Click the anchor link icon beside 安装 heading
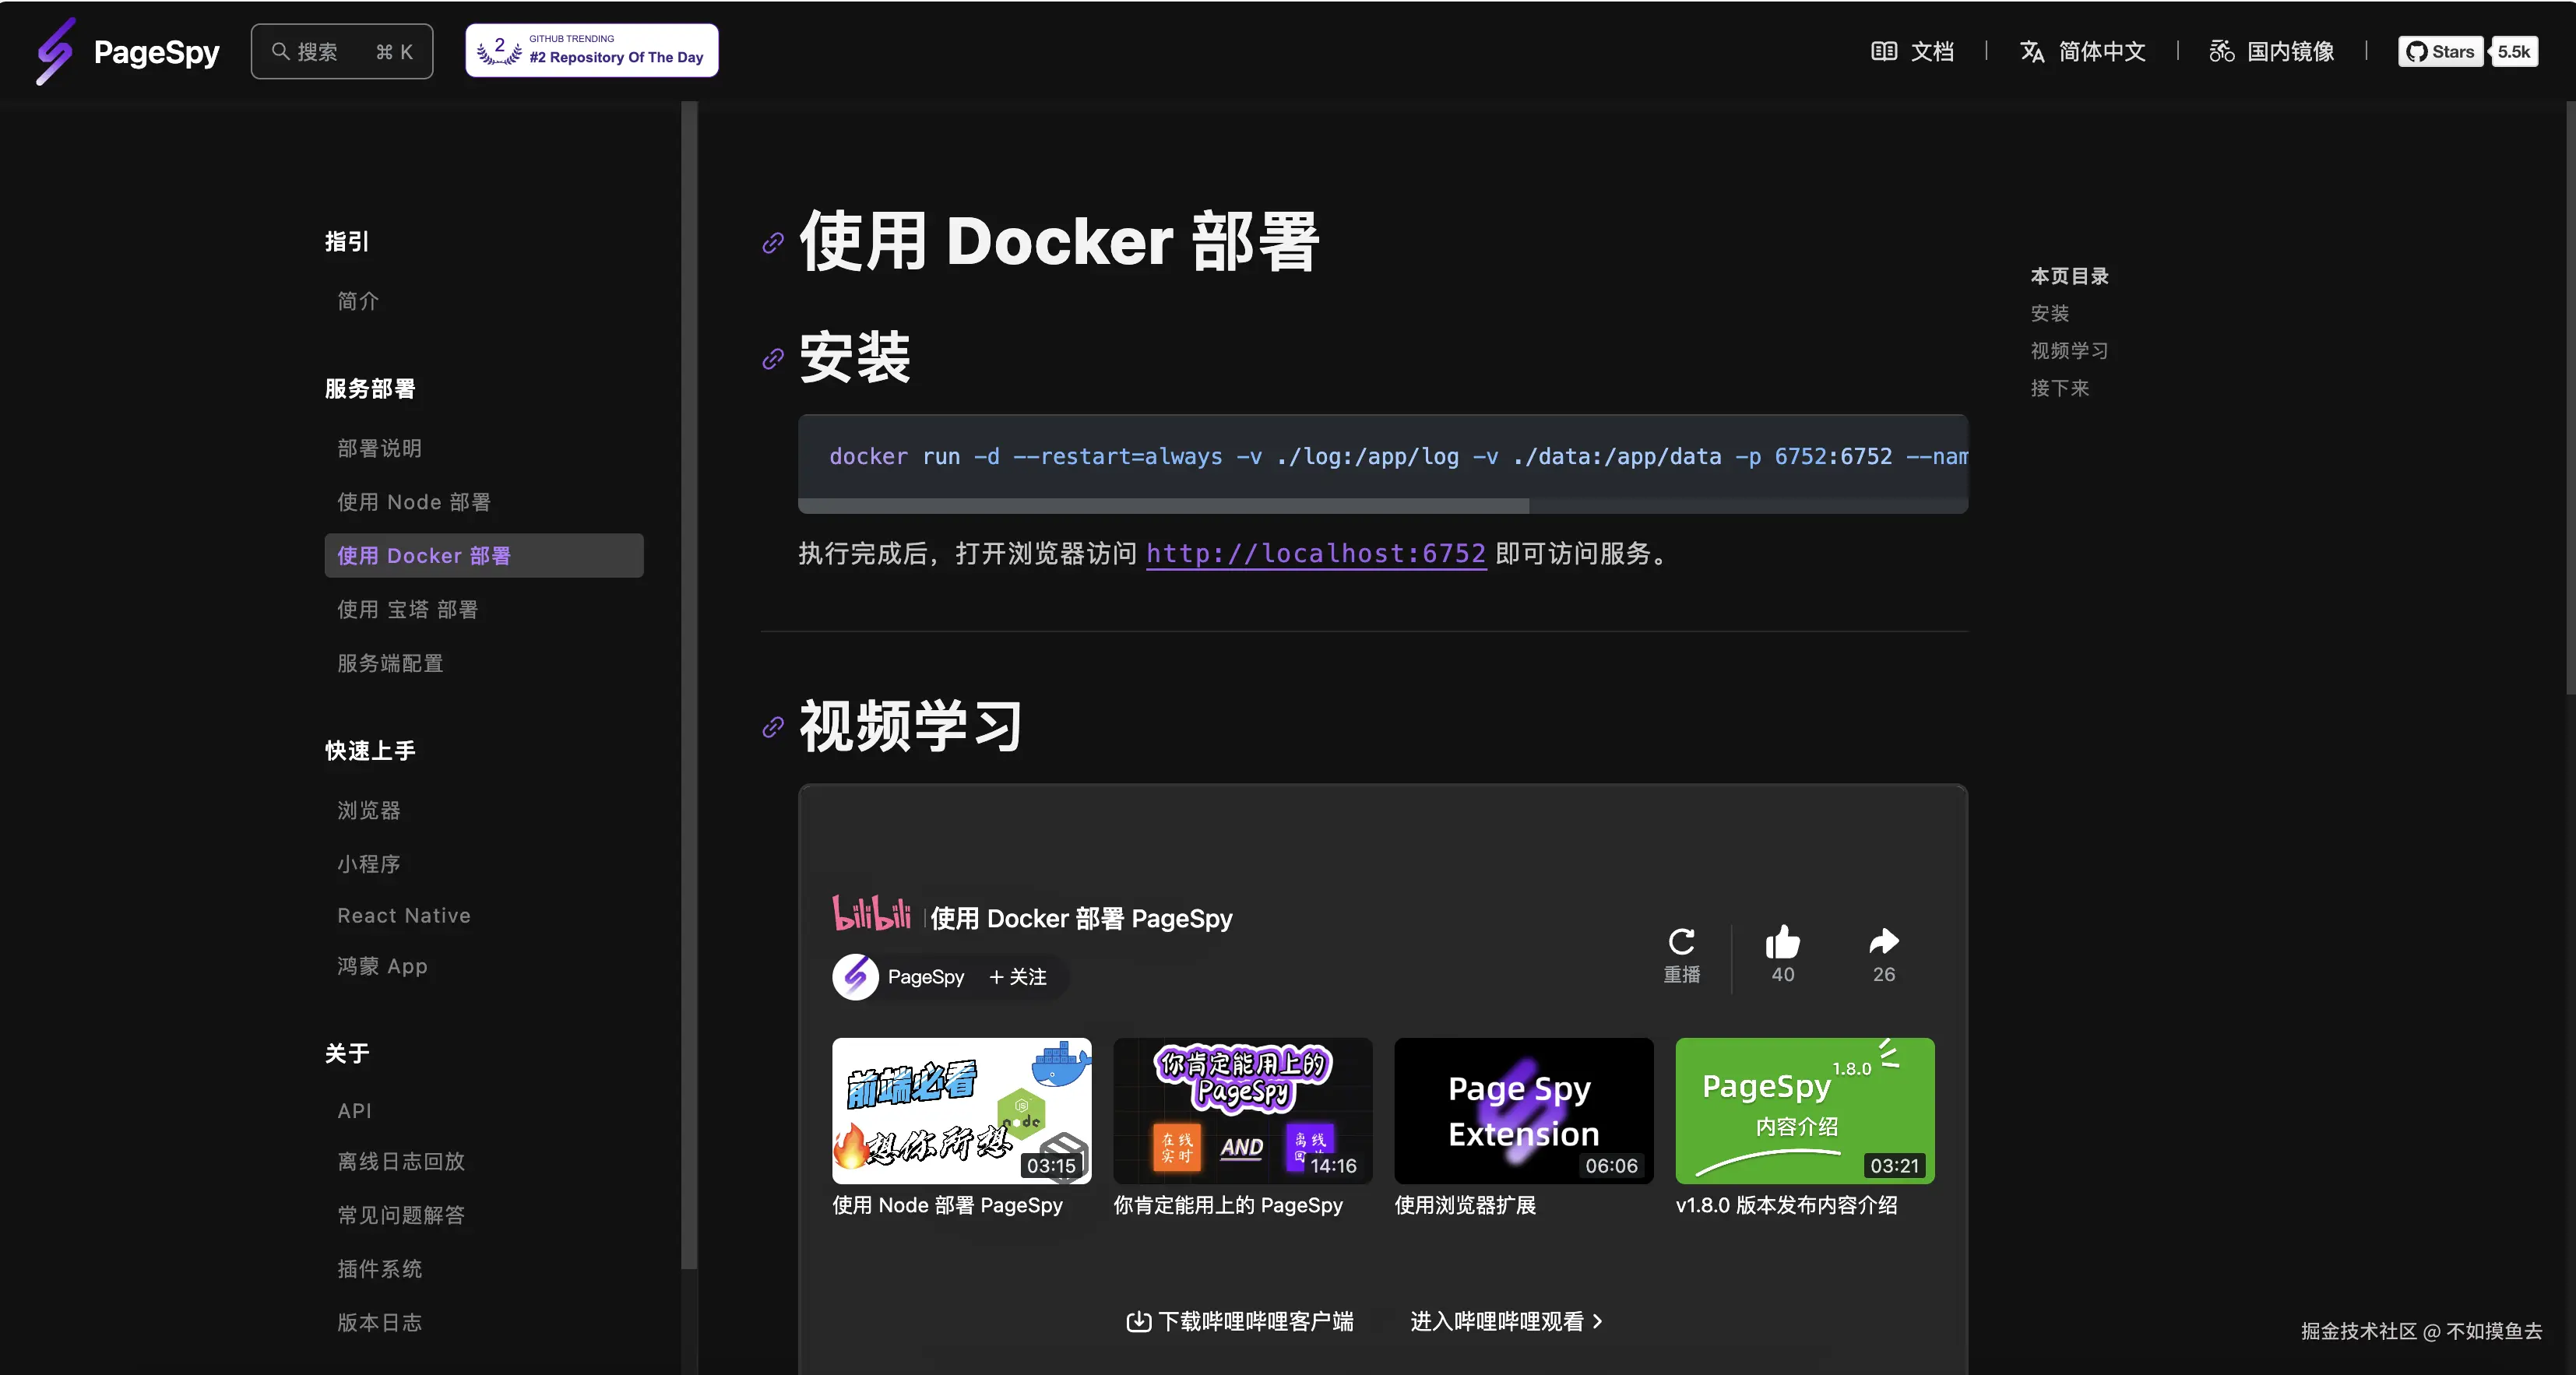The height and width of the screenshot is (1375, 2576). [772, 358]
